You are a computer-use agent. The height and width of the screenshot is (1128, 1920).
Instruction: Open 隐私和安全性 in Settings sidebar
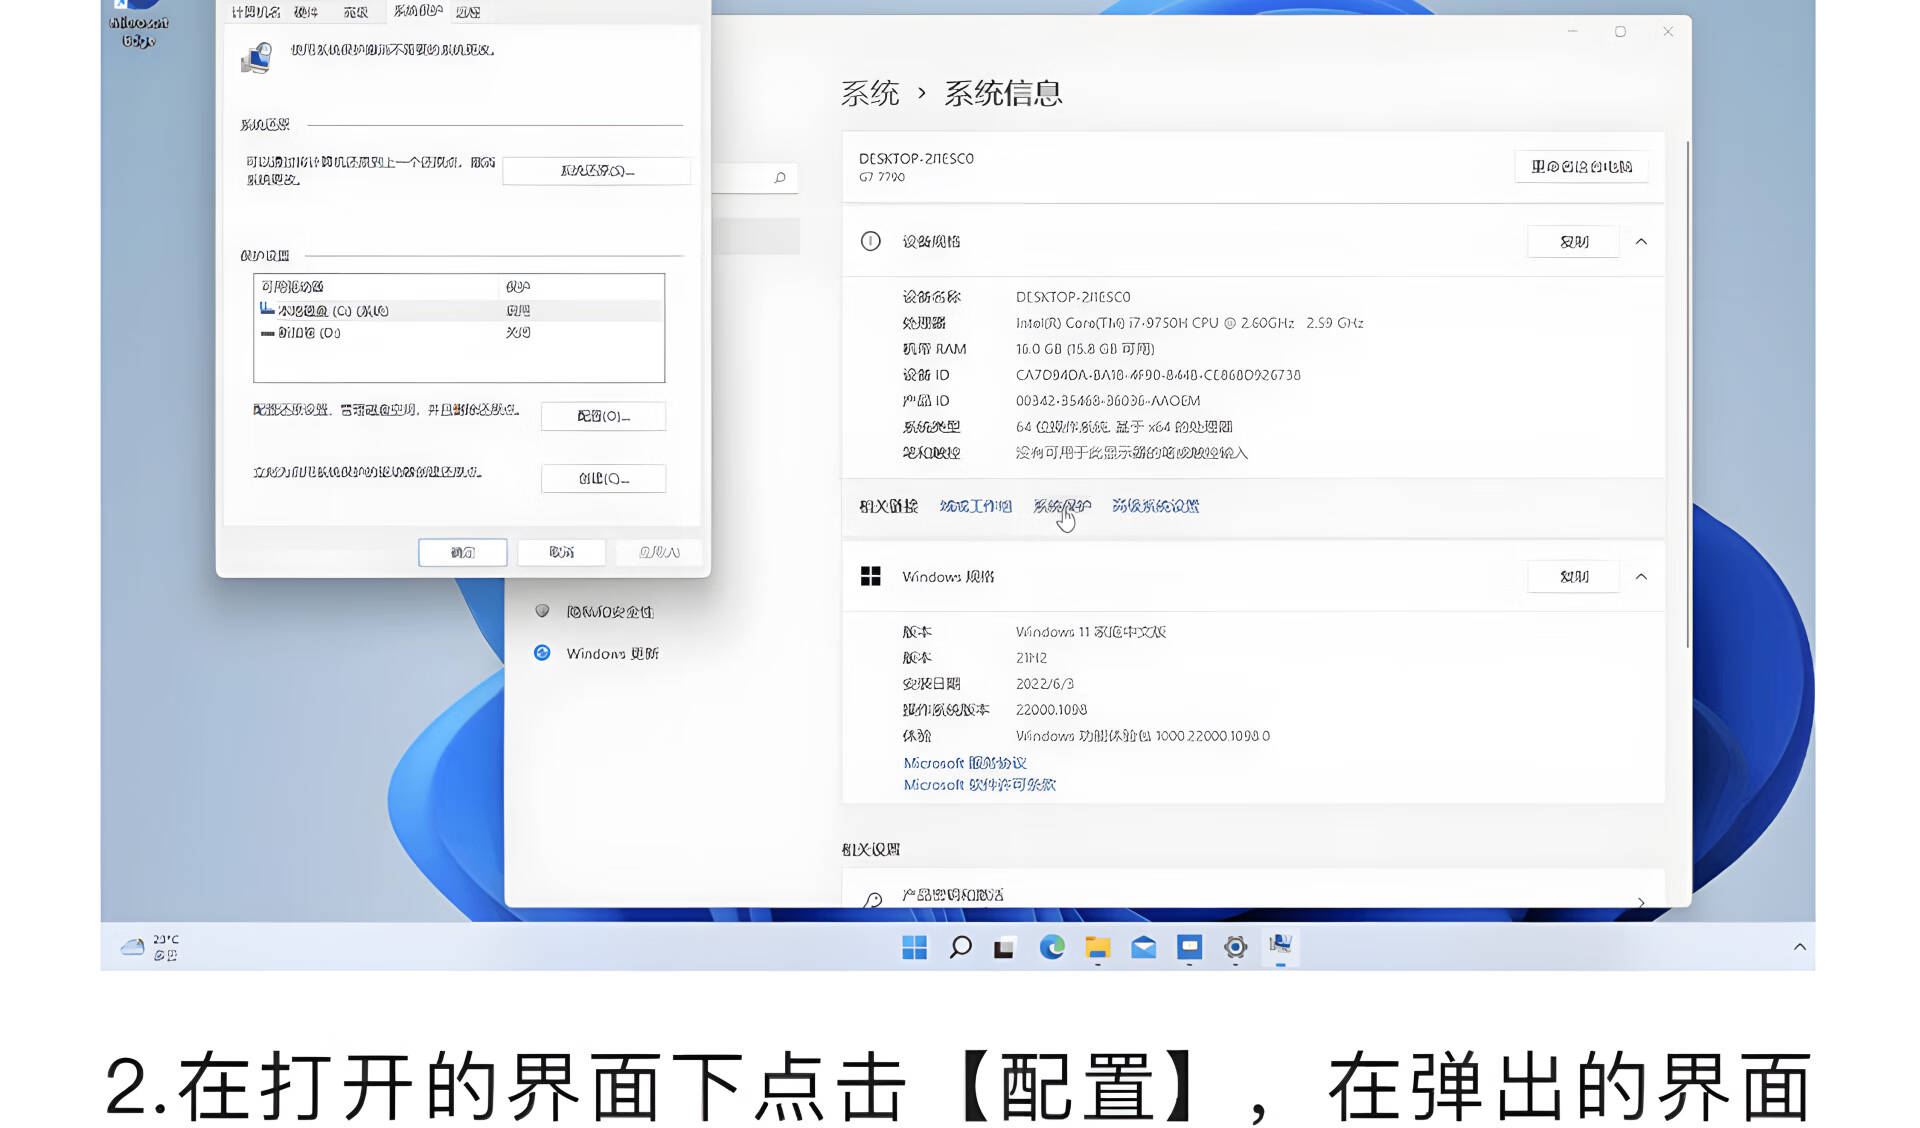610,612
